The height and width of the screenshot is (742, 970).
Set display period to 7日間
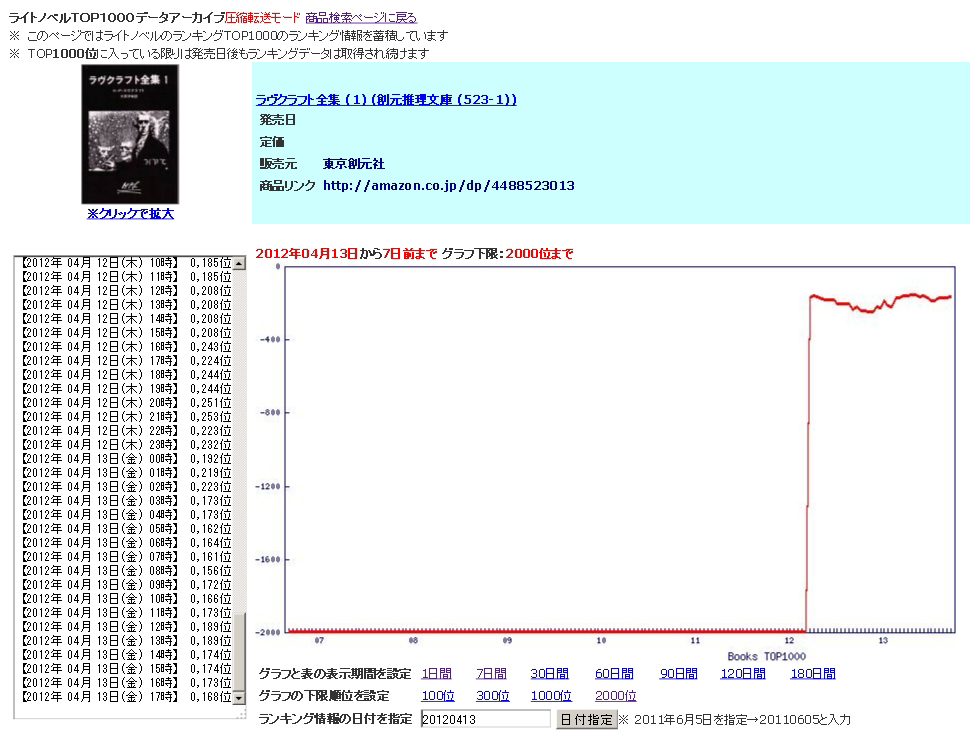(491, 674)
